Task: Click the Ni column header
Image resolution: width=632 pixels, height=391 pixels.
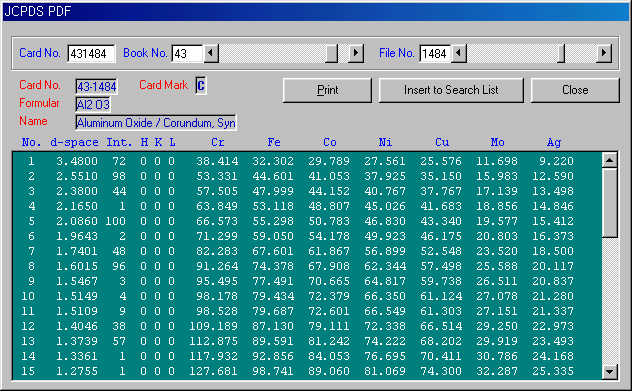Action: coord(385,142)
